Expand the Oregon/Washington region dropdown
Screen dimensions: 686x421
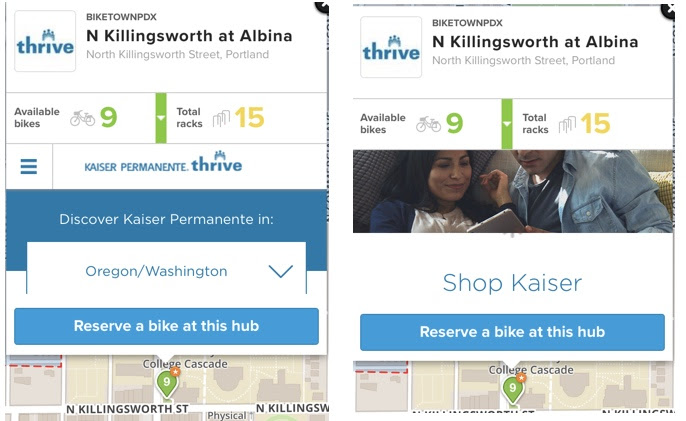coord(166,270)
